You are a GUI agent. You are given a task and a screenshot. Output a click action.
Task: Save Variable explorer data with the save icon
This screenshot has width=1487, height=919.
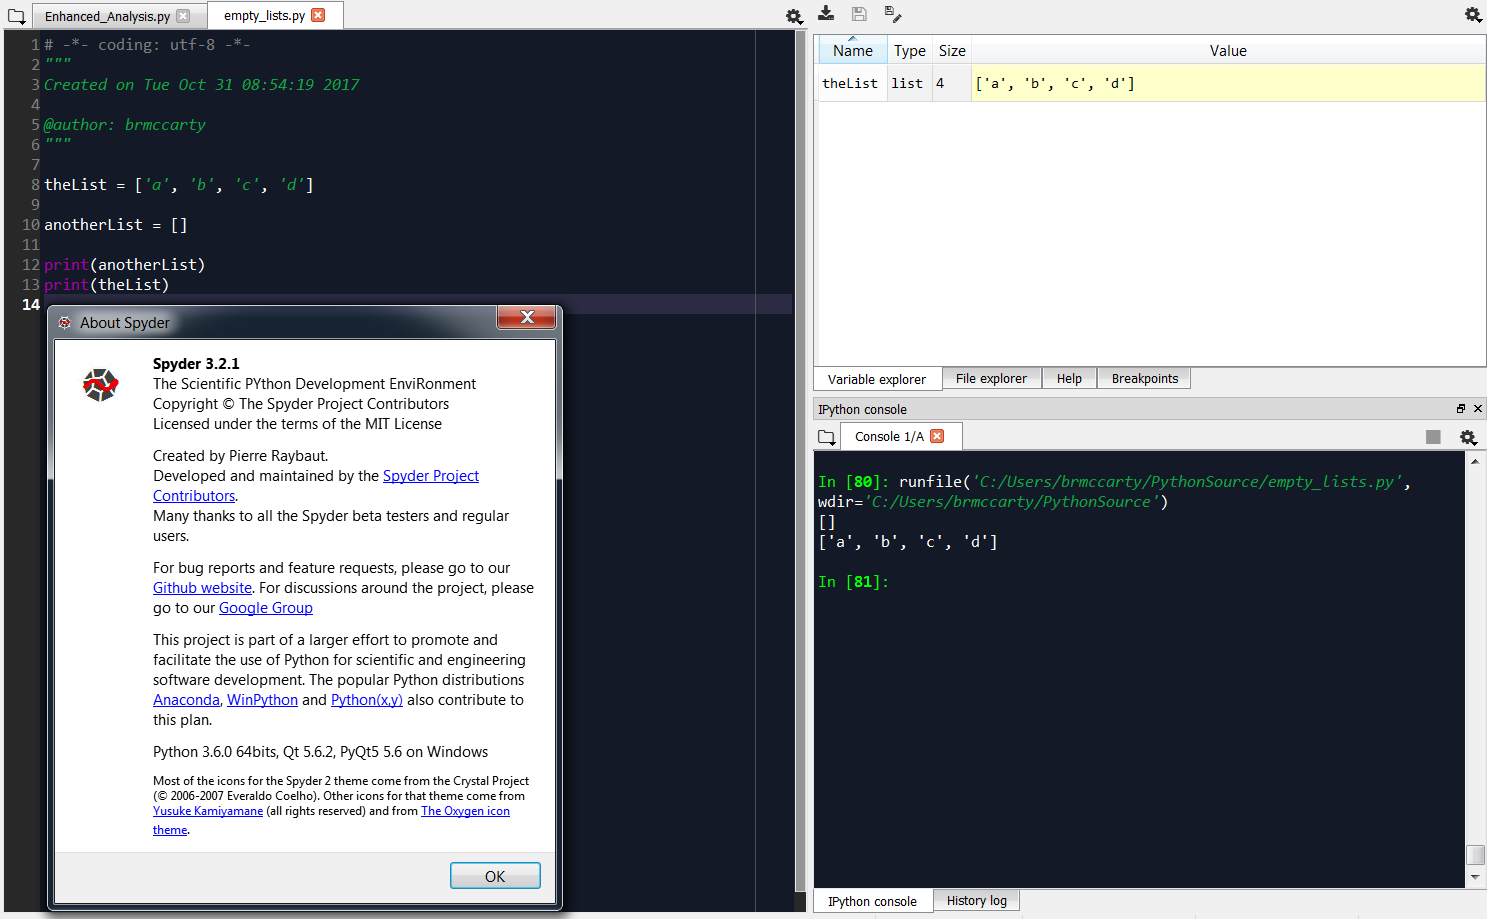pos(859,16)
